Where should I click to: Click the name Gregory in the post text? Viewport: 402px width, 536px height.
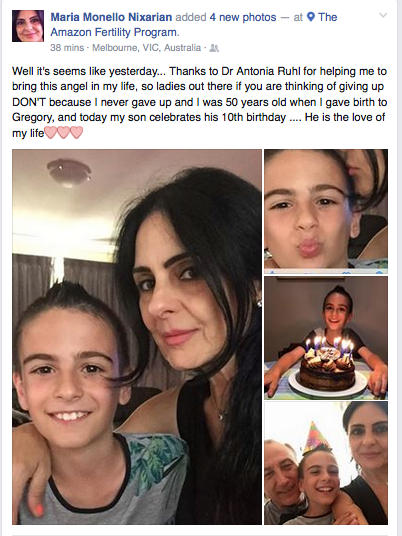pyautogui.click(x=32, y=118)
